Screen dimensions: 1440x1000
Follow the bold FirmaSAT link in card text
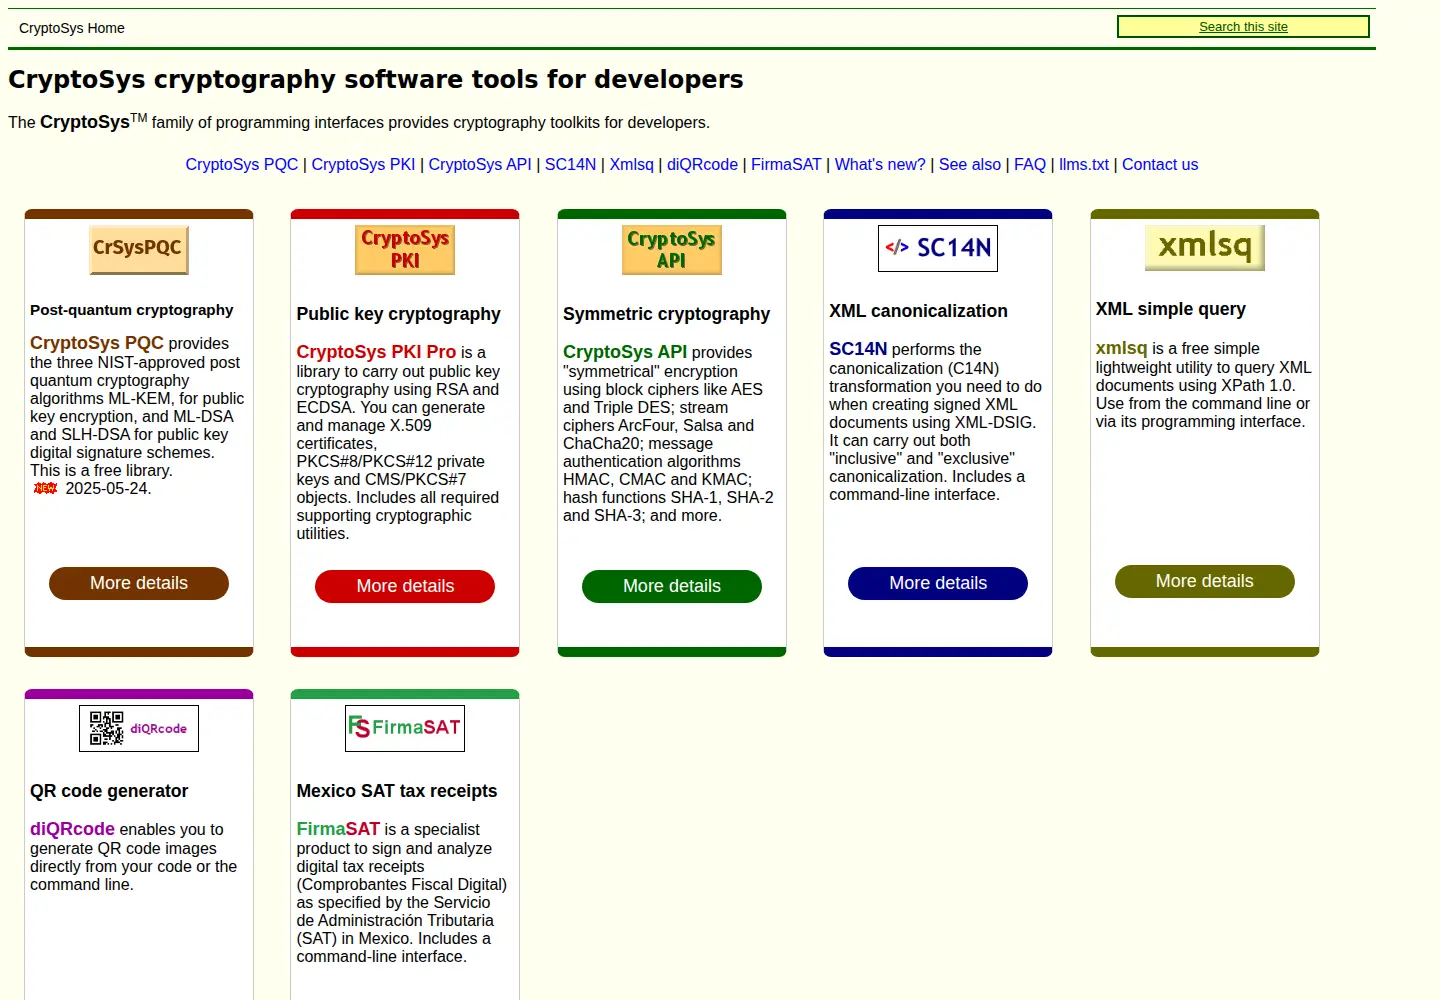click(x=338, y=829)
